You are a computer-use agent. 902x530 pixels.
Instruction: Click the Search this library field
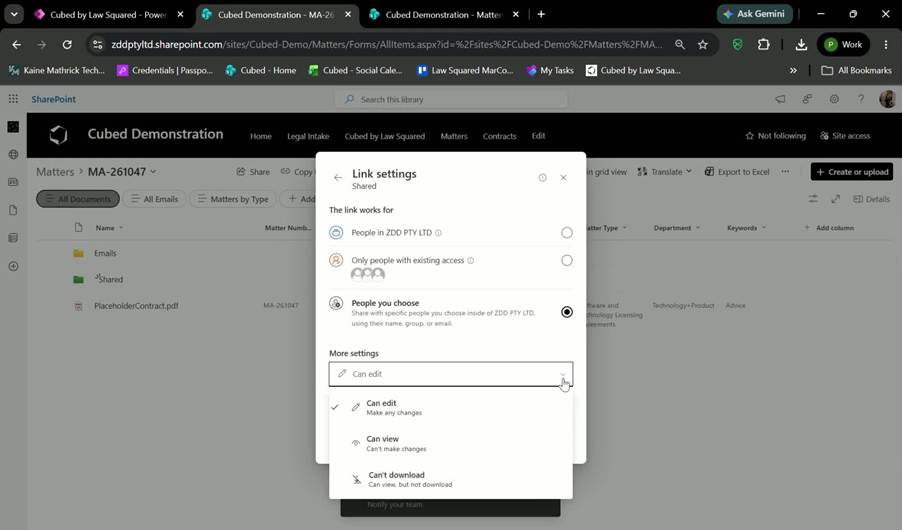click(450, 99)
